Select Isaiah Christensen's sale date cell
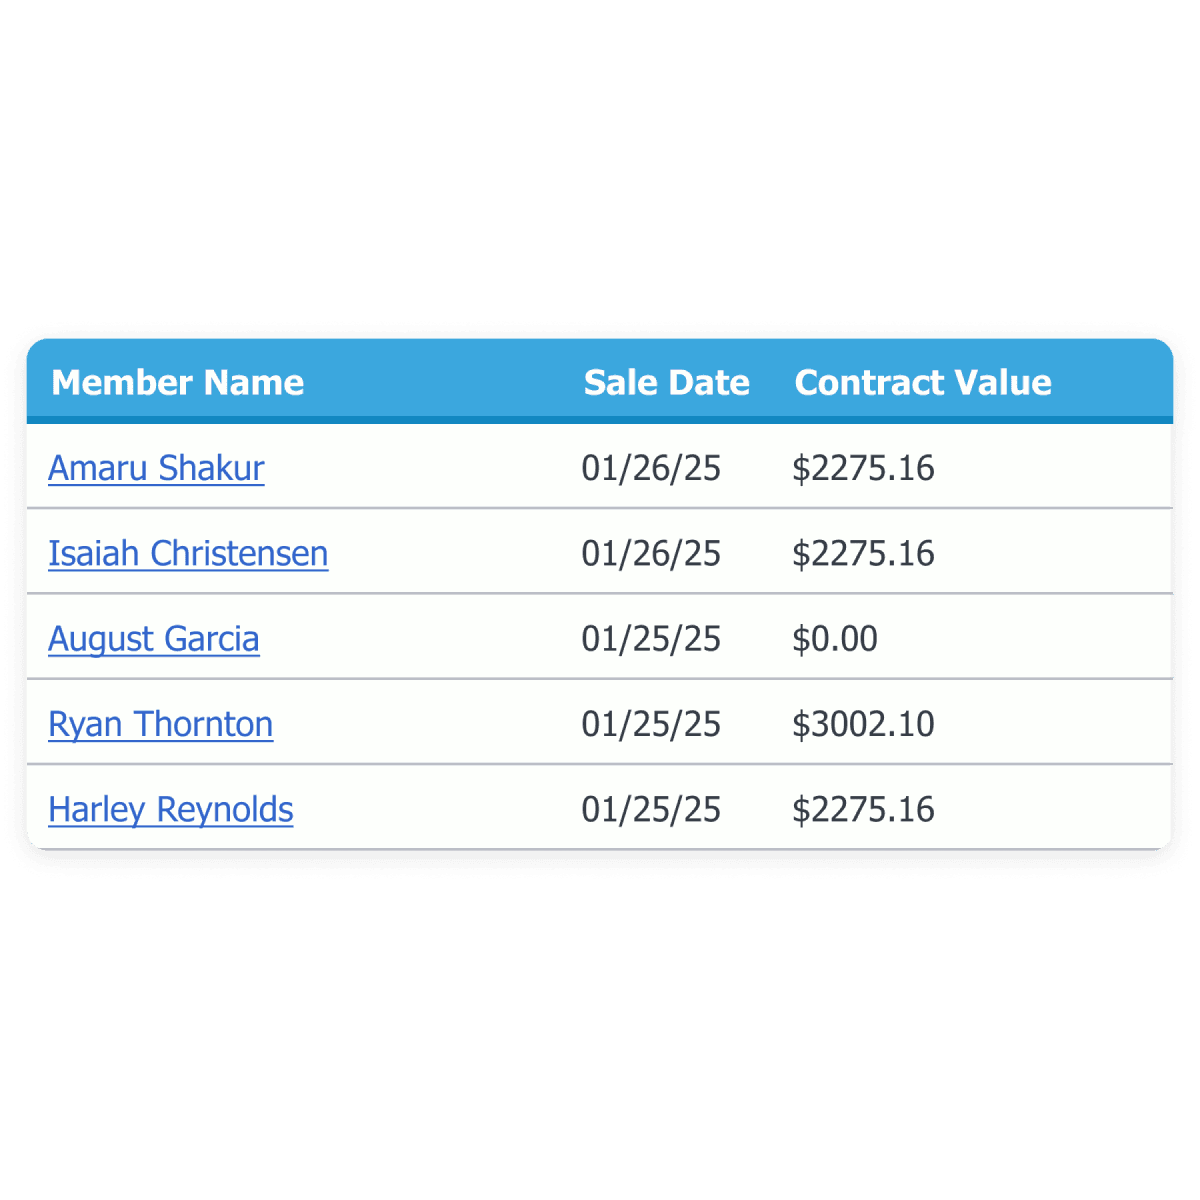This screenshot has width=1200, height=1200. point(651,553)
